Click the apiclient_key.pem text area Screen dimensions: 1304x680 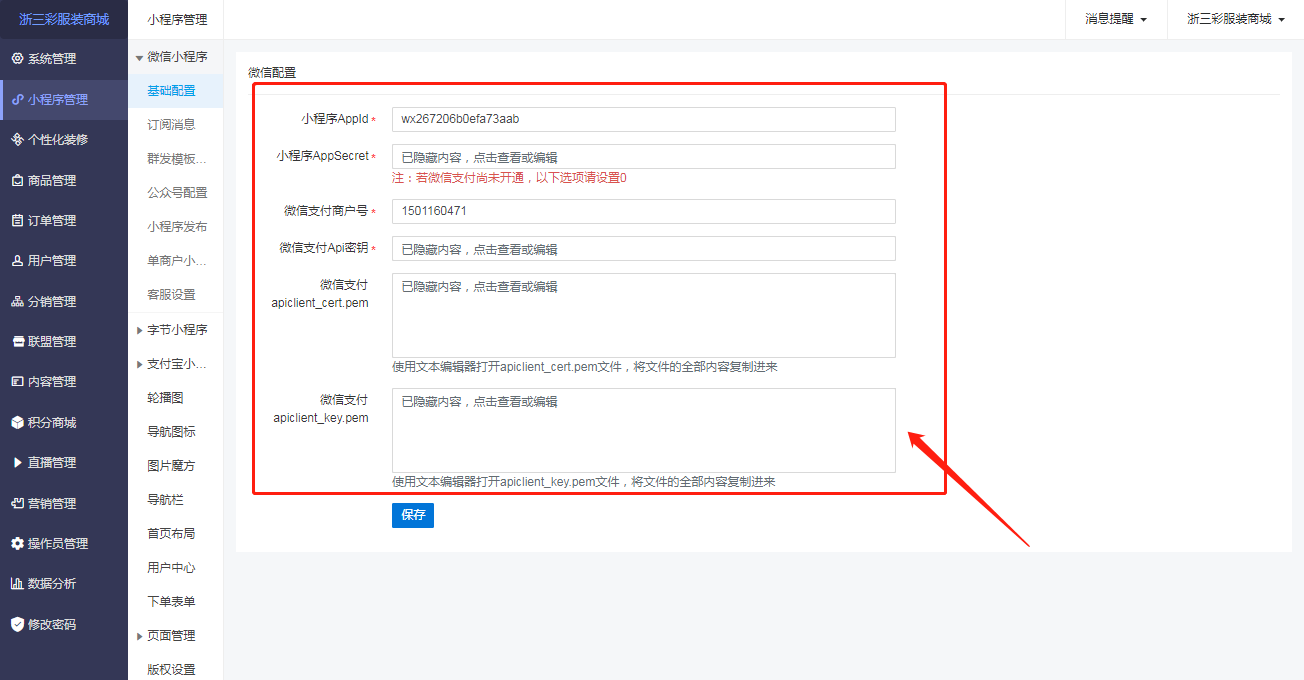pyautogui.click(x=644, y=430)
